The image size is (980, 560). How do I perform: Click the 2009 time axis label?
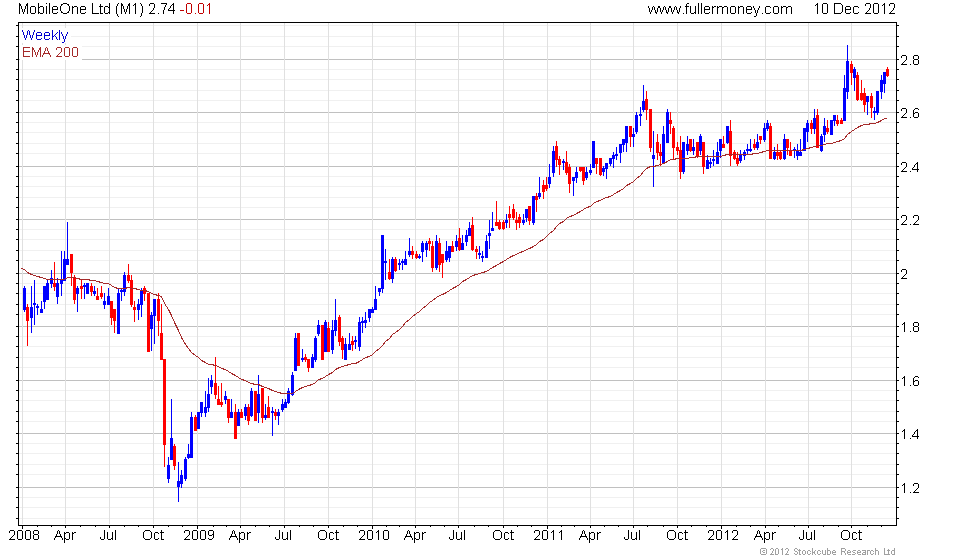[199, 536]
